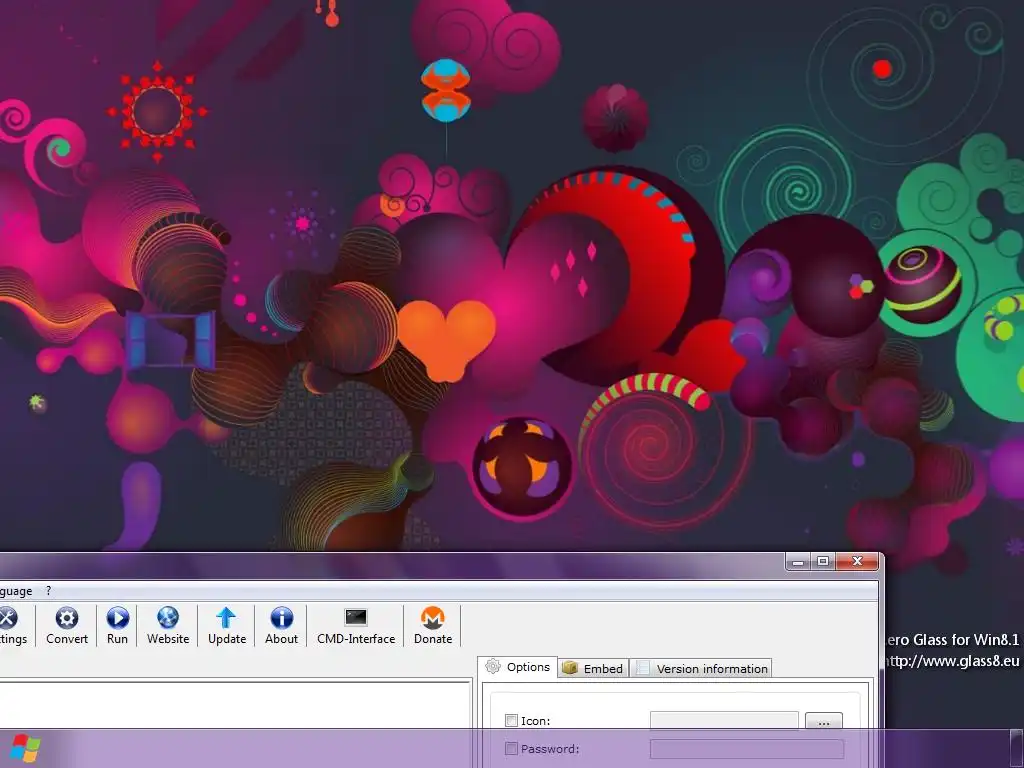1024x768 pixels.
Task: Open the ? help menu
Action: tap(48, 590)
